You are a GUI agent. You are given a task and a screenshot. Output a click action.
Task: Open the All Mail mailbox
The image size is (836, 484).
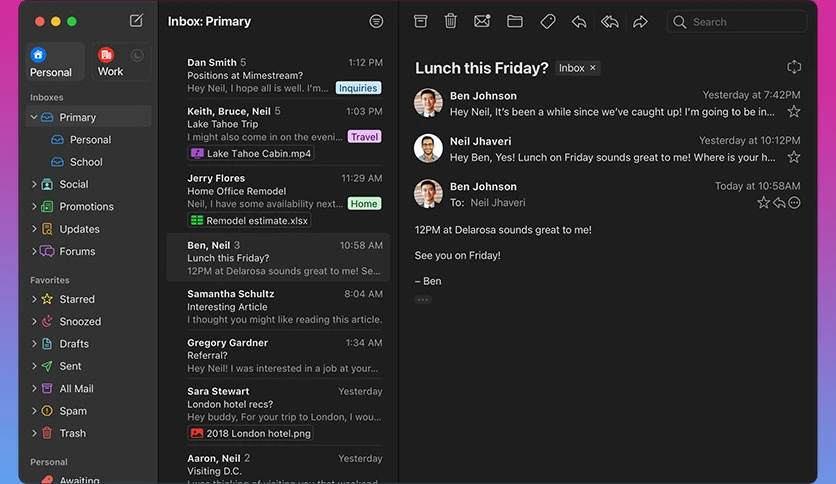click(x=89, y=389)
